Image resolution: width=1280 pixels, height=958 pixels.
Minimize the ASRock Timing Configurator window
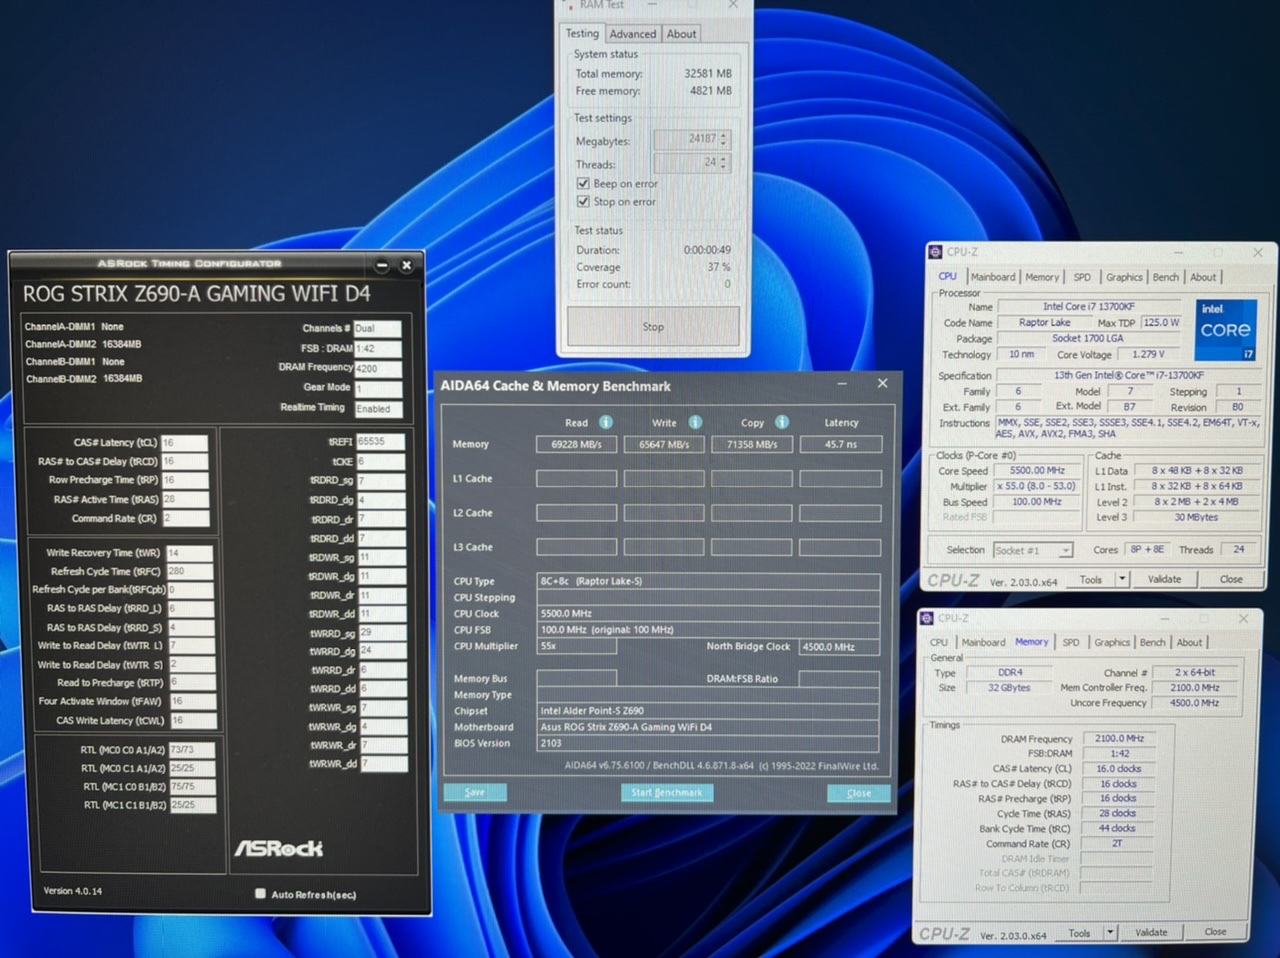pos(382,265)
